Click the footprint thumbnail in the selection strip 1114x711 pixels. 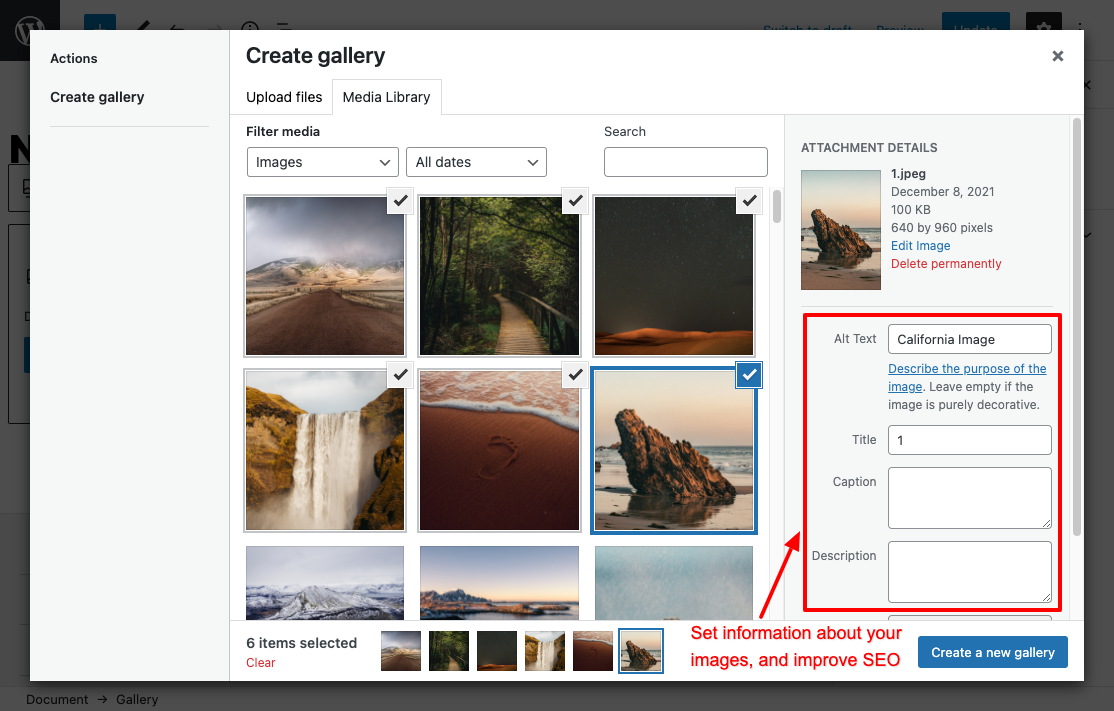tap(593, 651)
